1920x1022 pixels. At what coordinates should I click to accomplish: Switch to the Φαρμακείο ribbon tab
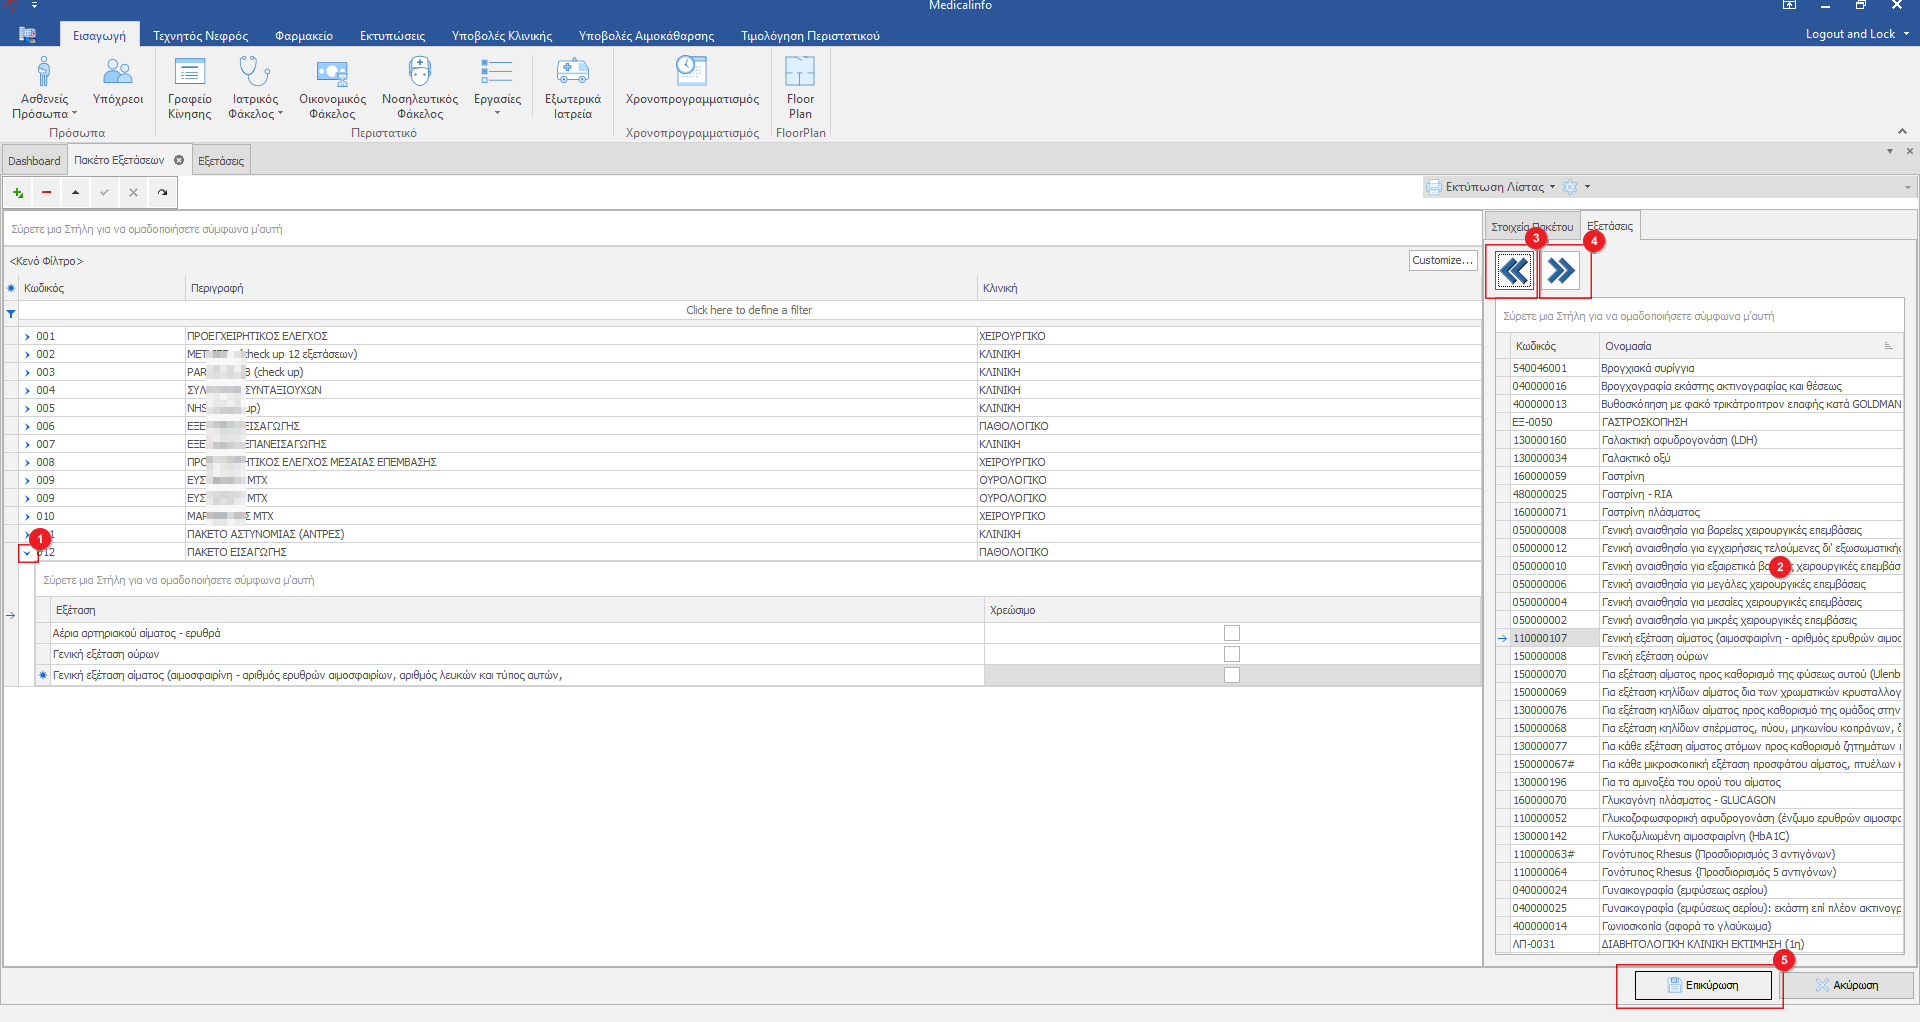[x=304, y=36]
